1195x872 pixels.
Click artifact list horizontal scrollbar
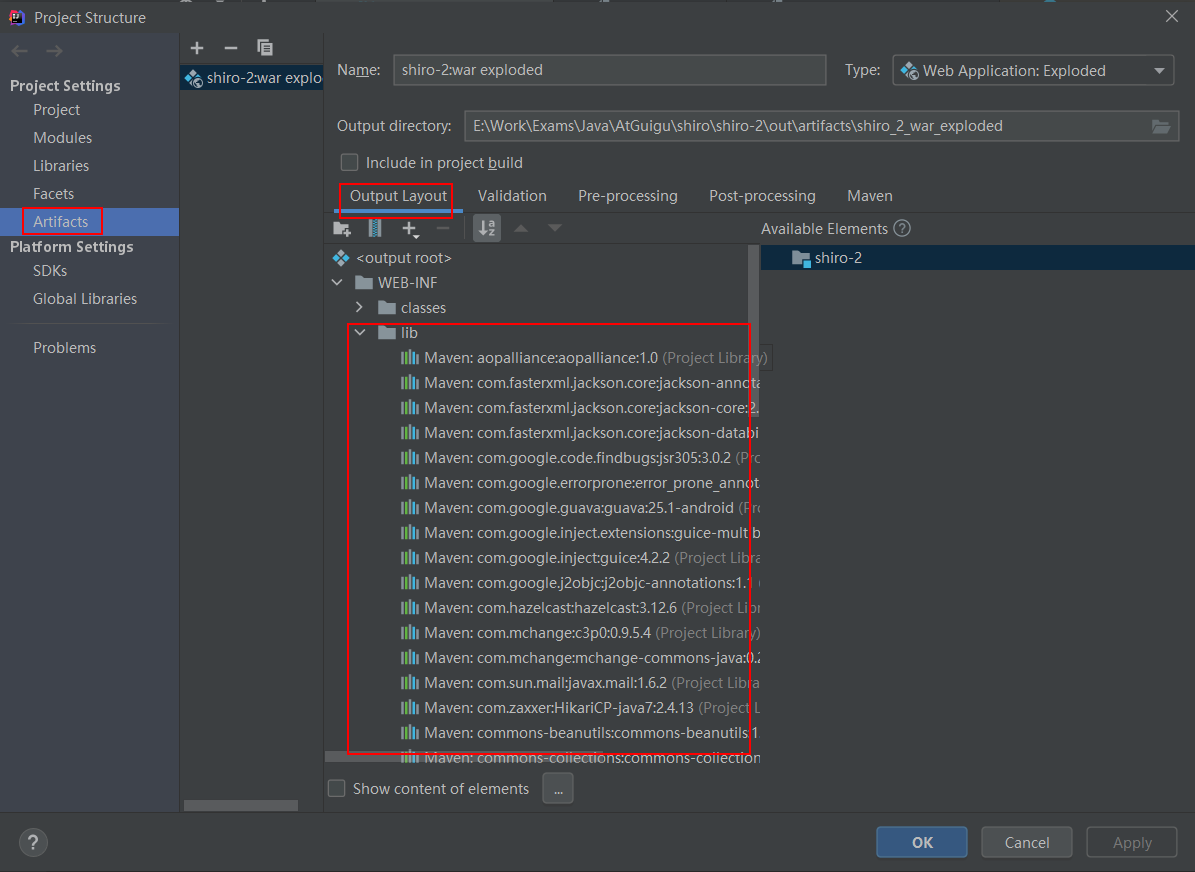(x=241, y=806)
